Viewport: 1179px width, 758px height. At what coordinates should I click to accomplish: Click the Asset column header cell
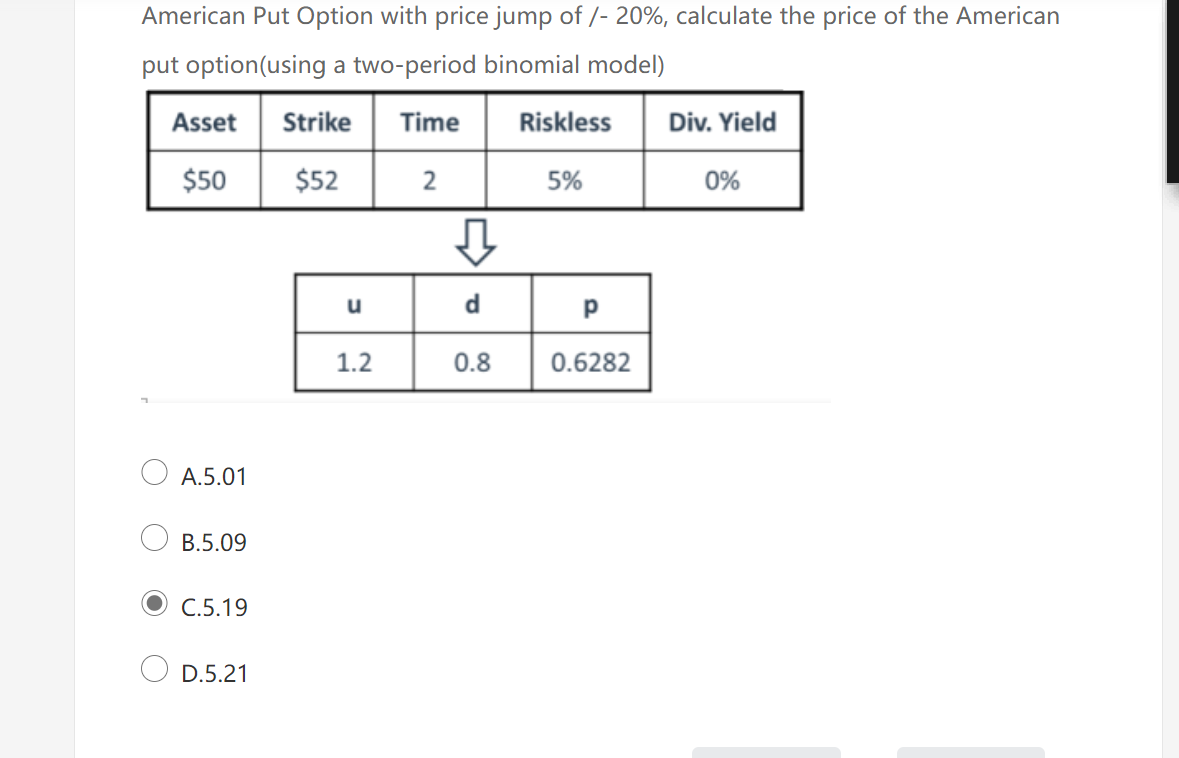[204, 123]
